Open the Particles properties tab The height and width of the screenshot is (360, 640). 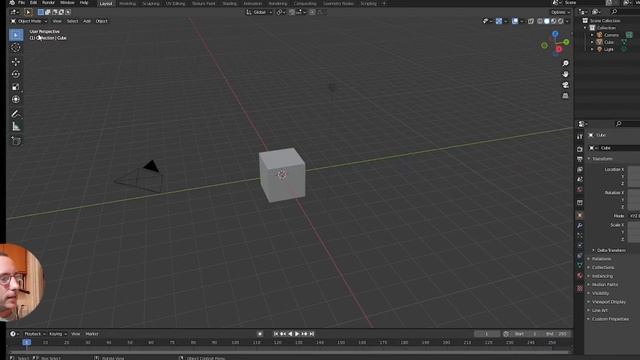(x=580, y=236)
